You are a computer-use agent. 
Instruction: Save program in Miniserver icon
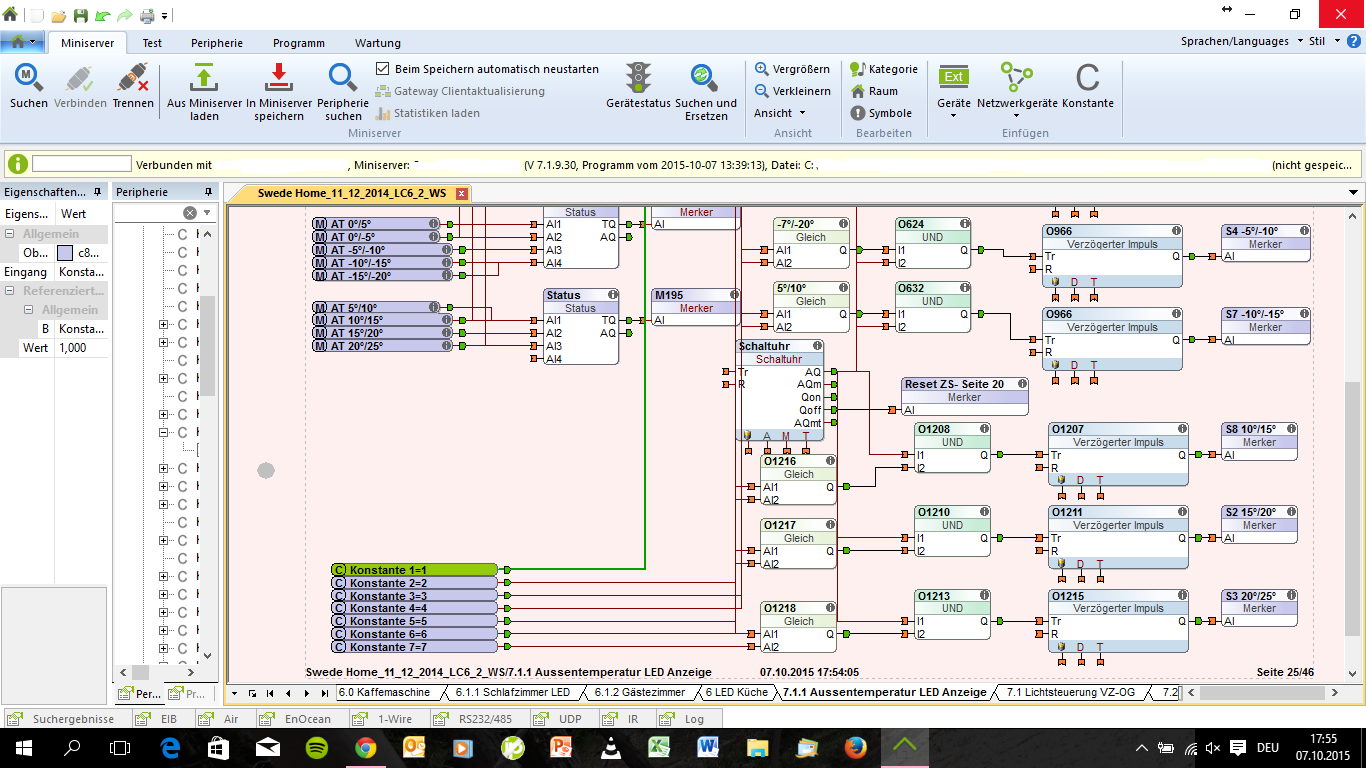point(279,79)
